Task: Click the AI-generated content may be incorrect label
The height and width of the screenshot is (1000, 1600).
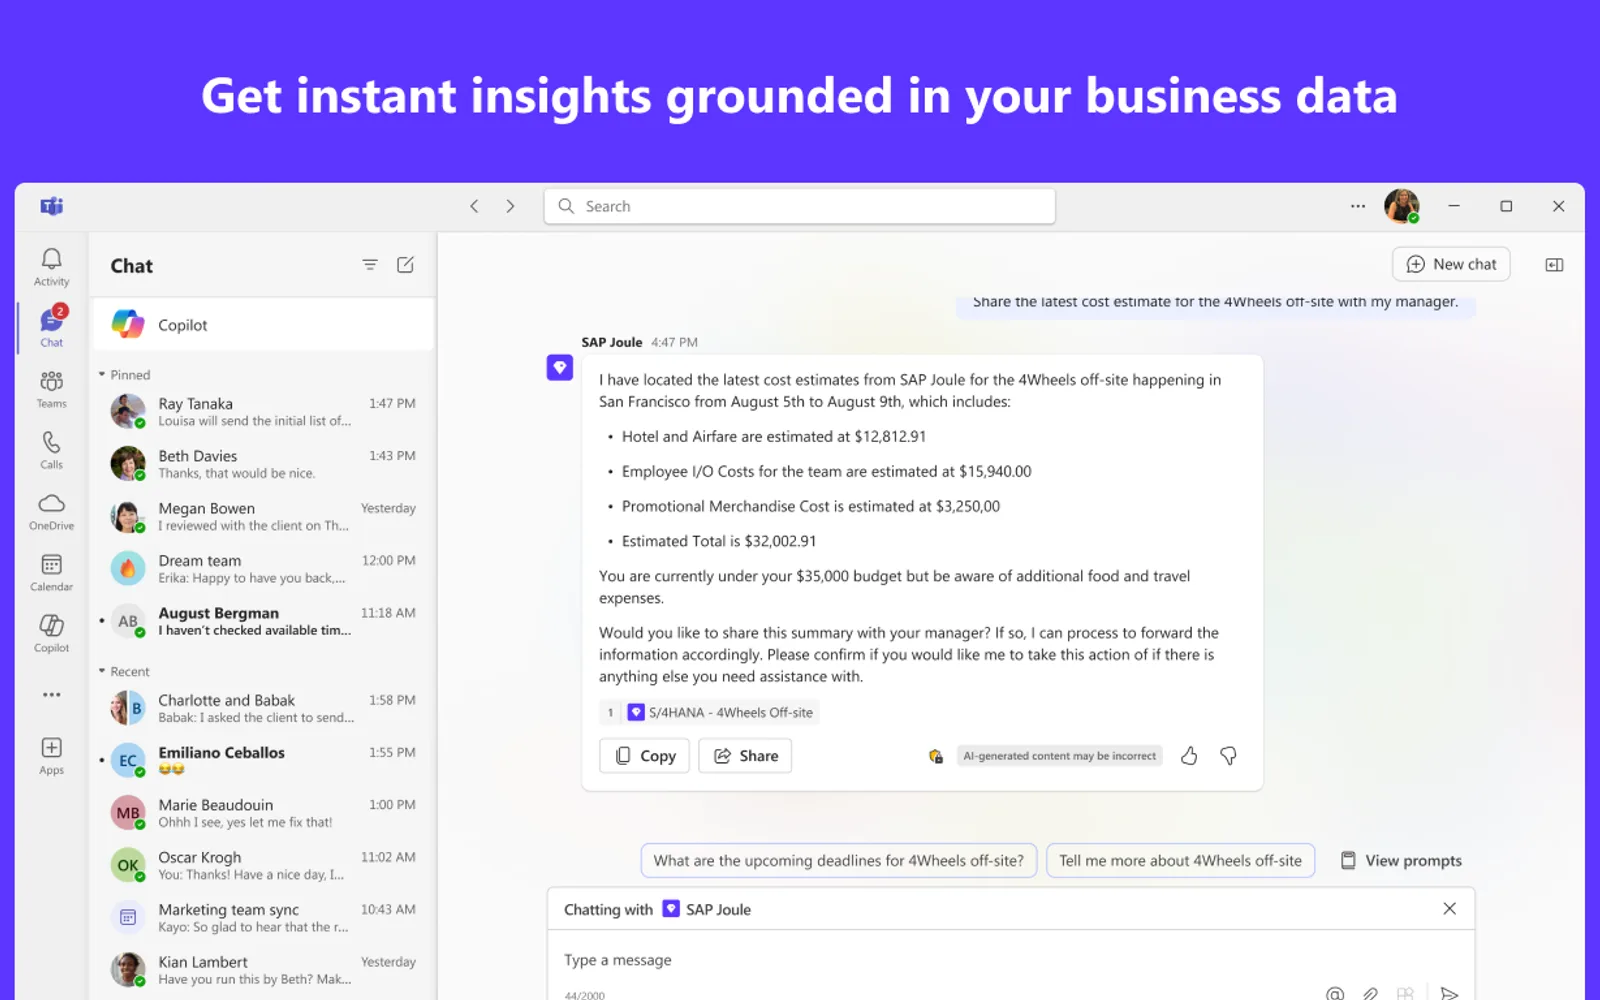Action: (1059, 756)
